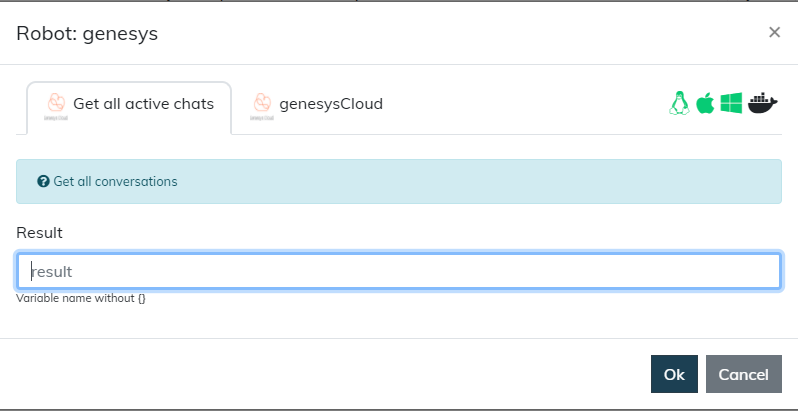Click the question mark help icon
Viewport: 798px width, 411px height.
tap(43, 182)
